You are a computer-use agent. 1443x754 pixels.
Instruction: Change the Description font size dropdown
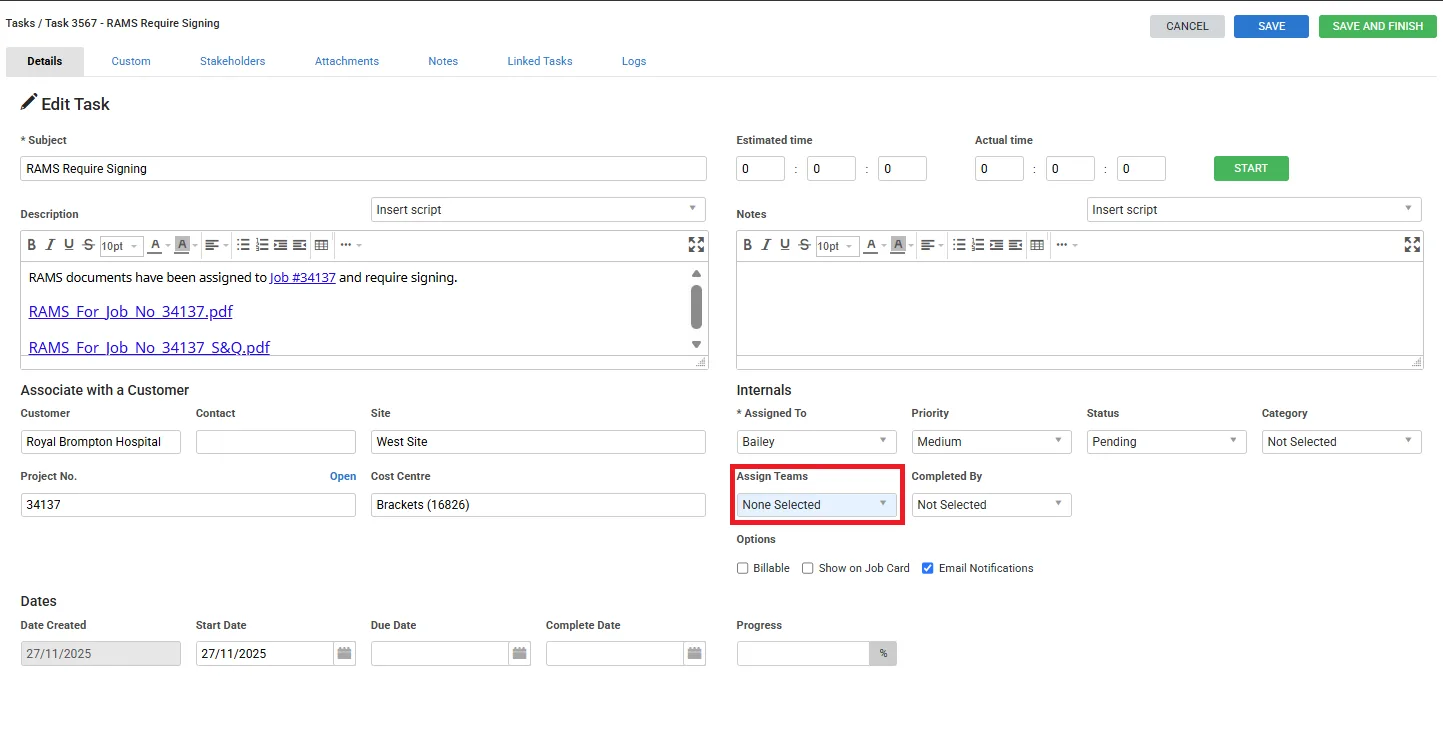[121, 246]
